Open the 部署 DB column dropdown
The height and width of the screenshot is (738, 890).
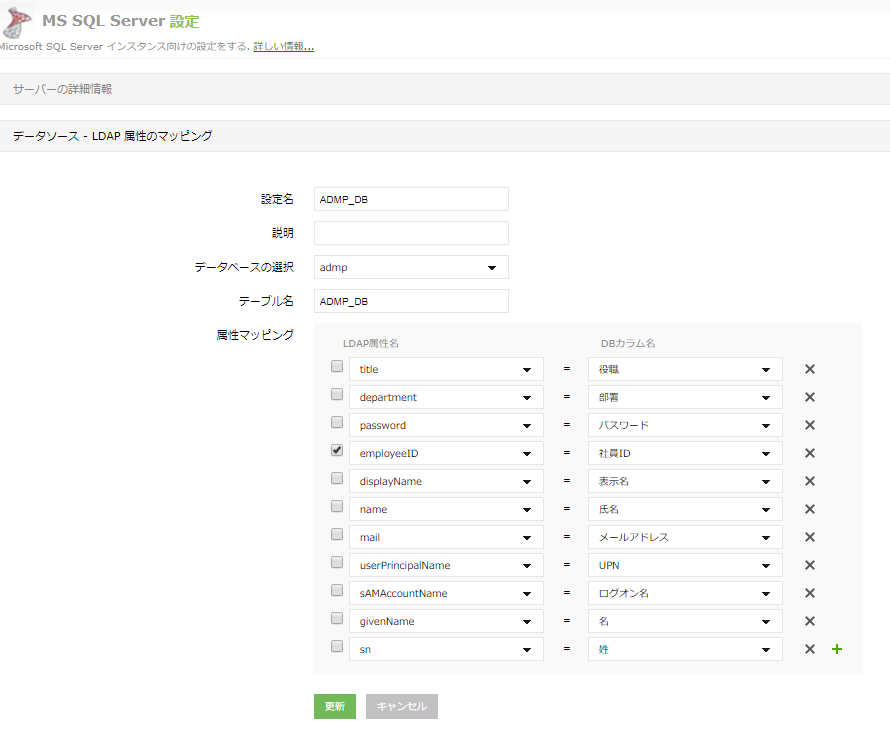685,397
